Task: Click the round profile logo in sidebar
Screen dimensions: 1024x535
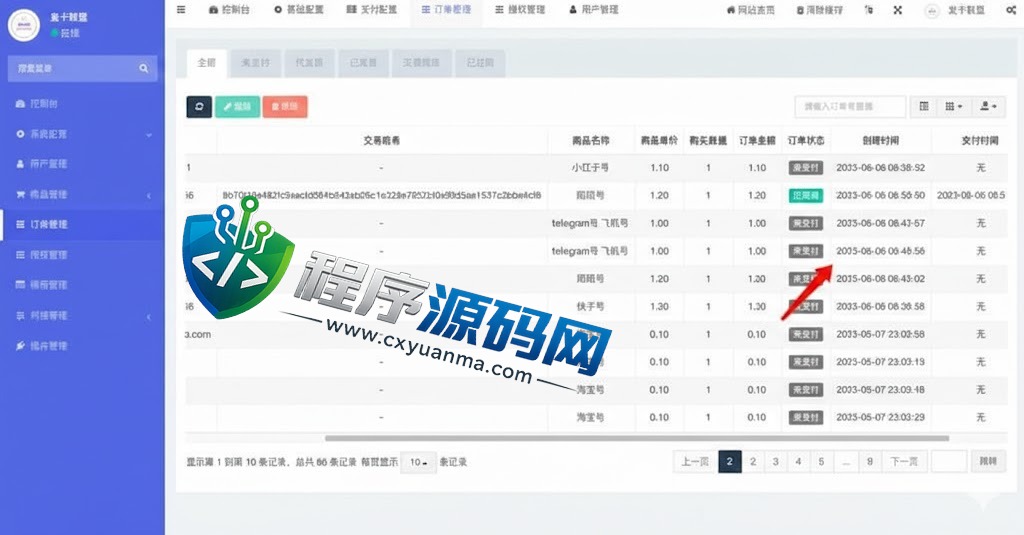Action: (x=24, y=25)
